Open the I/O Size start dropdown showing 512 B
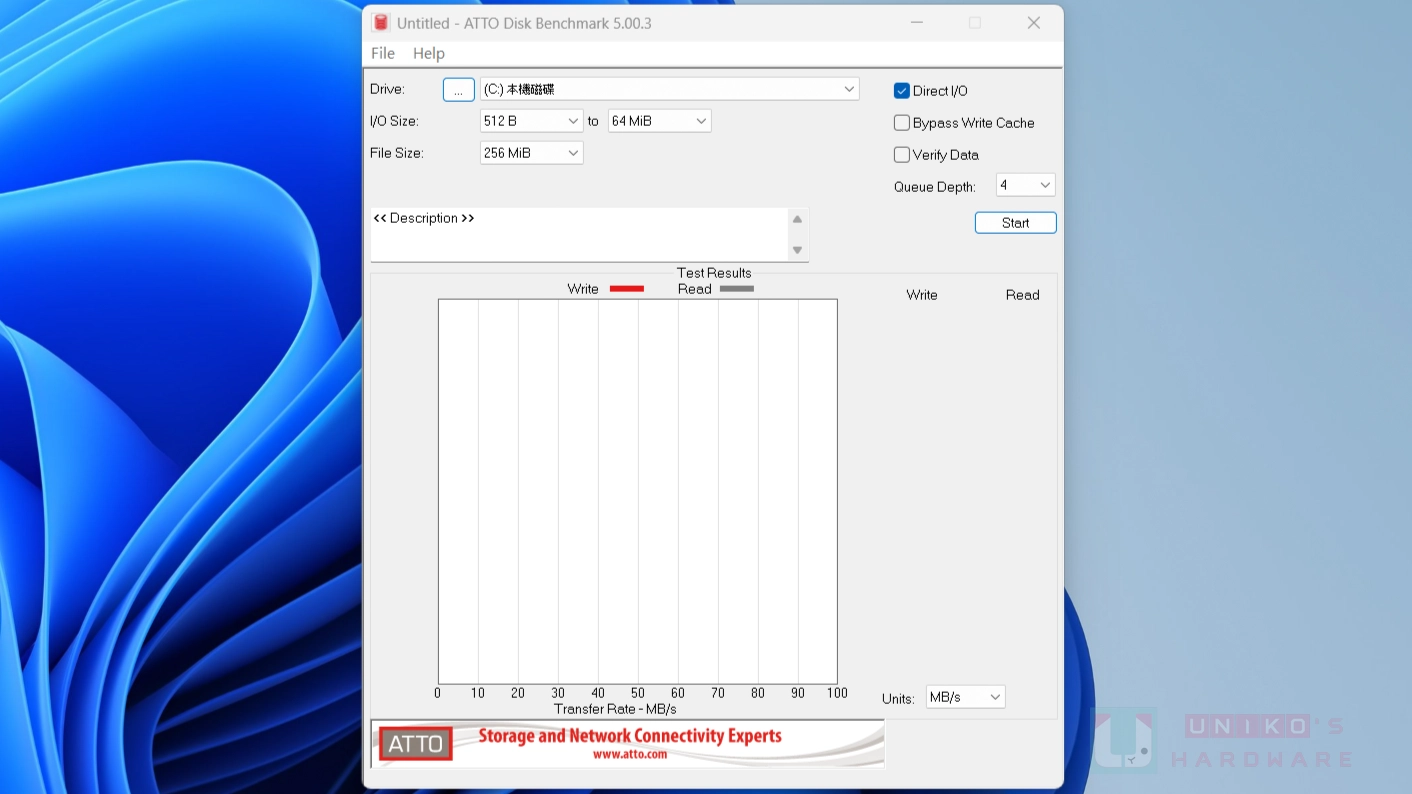This screenshot has width=1412, height=794. [531, 121]
